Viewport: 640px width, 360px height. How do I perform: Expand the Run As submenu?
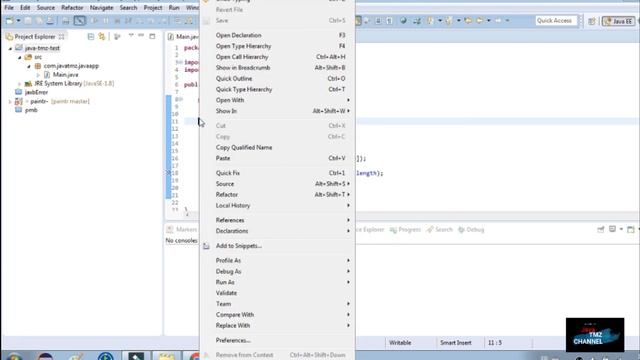pyautogui.click(x=278, y=282)
